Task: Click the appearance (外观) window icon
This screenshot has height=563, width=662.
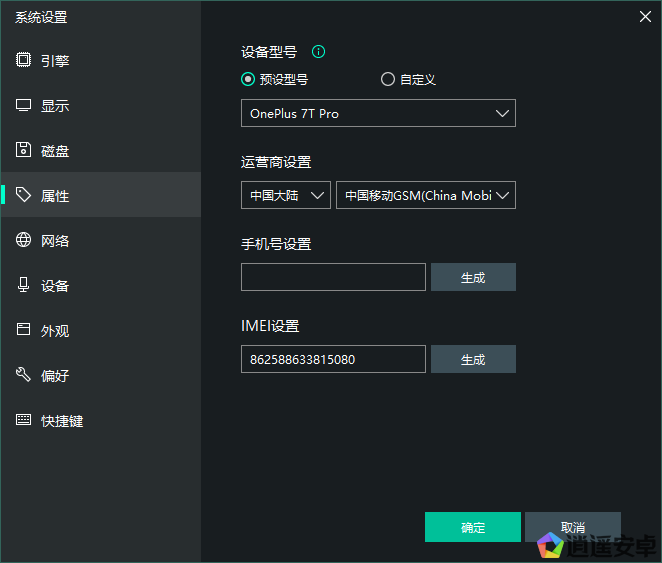Action: pos(24,330)
